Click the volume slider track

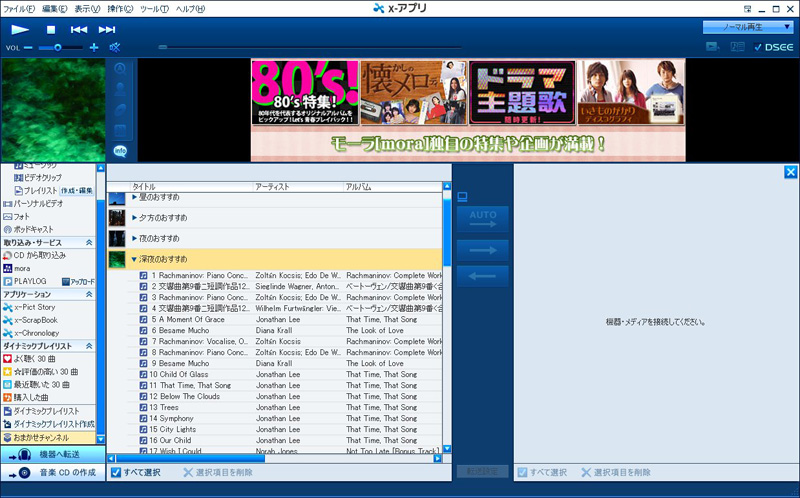(x=60, y=47)
